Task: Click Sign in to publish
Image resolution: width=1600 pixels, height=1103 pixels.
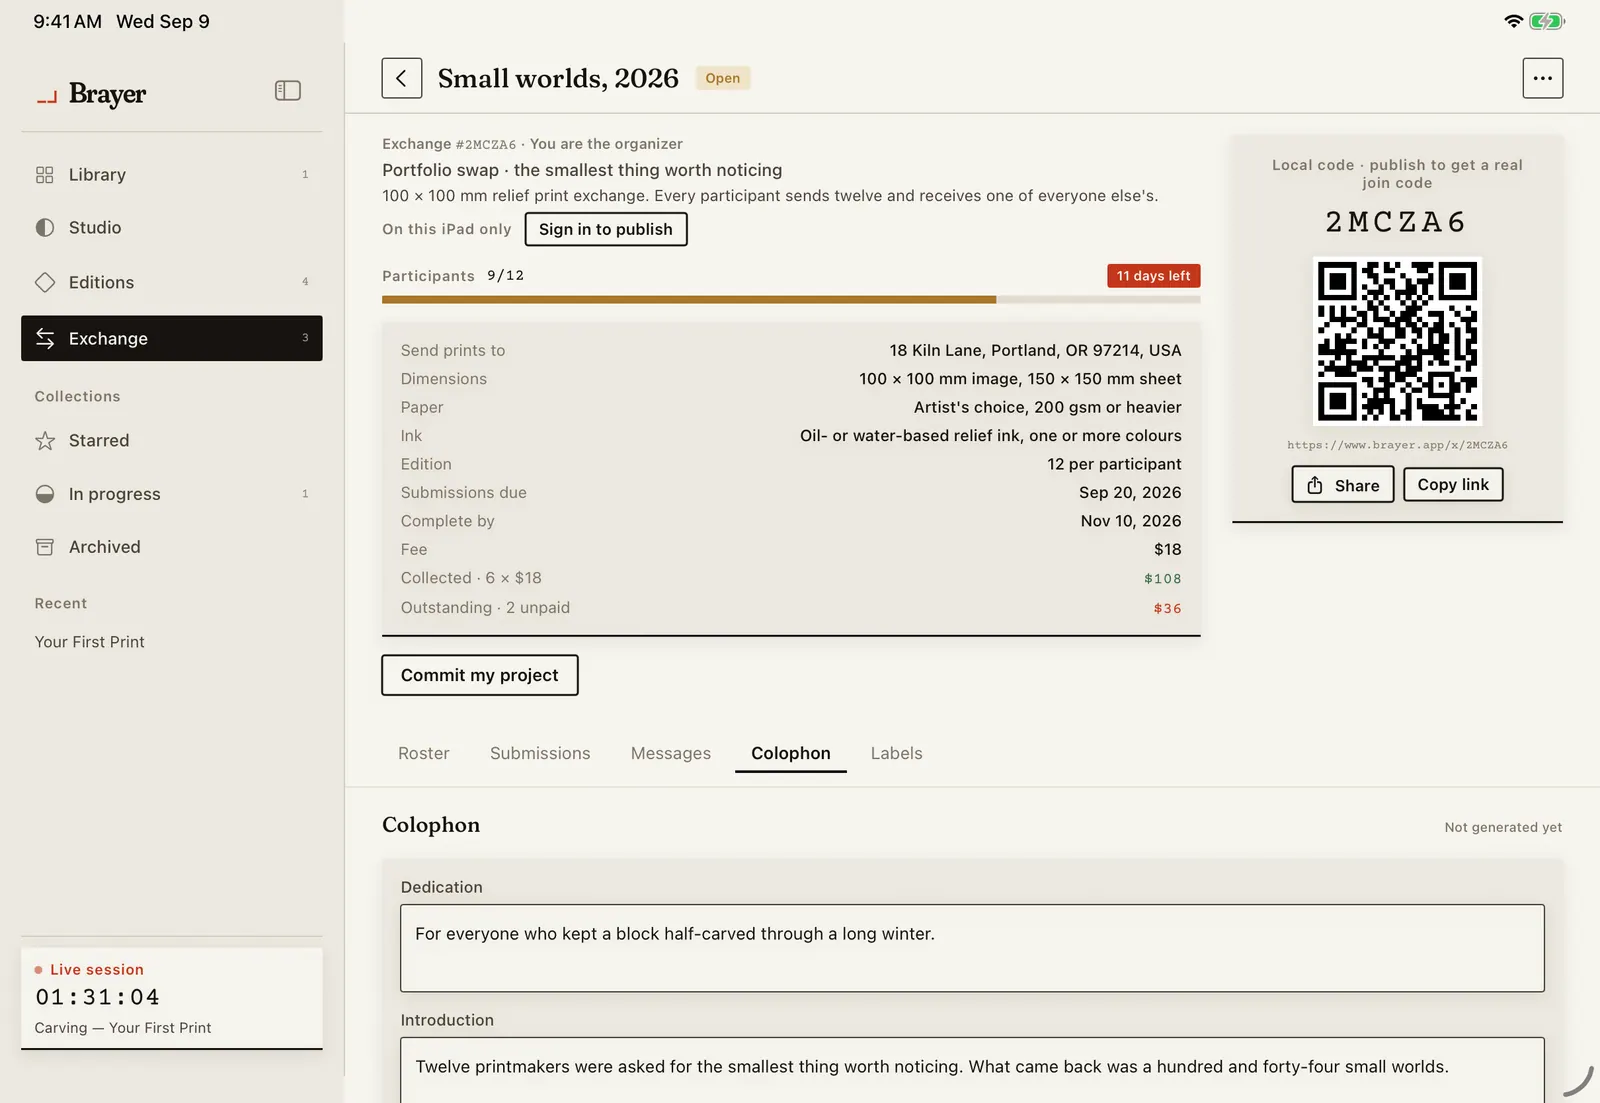Action: [606, 229]
